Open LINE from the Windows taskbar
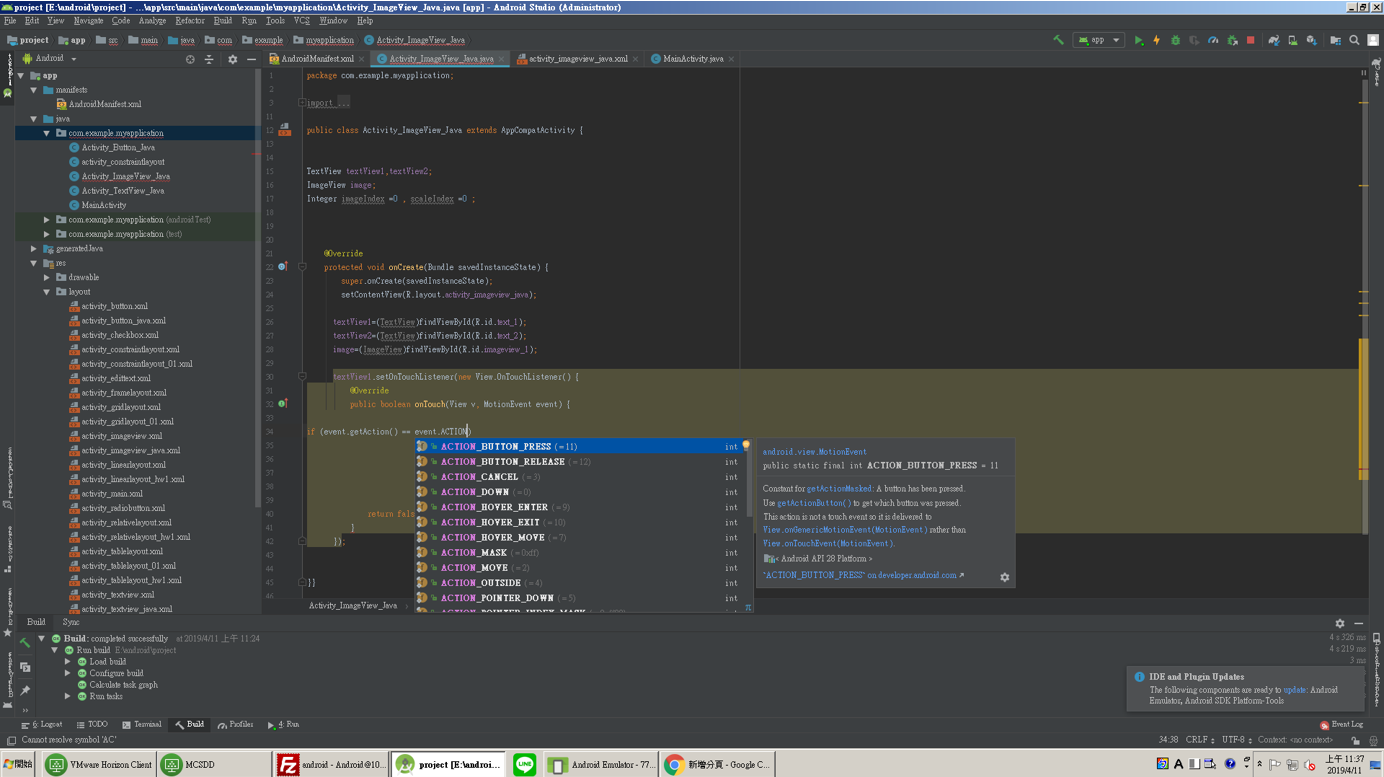 pyautogui.click(x=524, y=764)
